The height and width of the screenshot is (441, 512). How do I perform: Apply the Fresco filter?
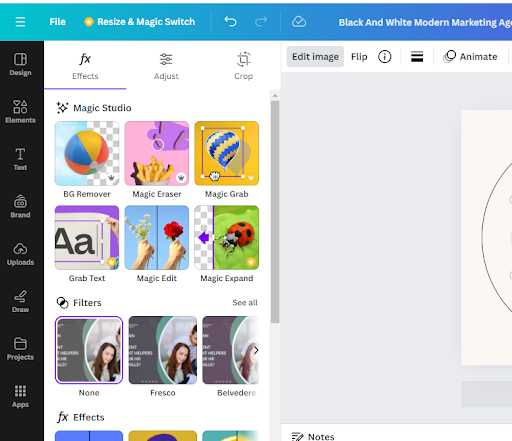(x=163, y=350)
